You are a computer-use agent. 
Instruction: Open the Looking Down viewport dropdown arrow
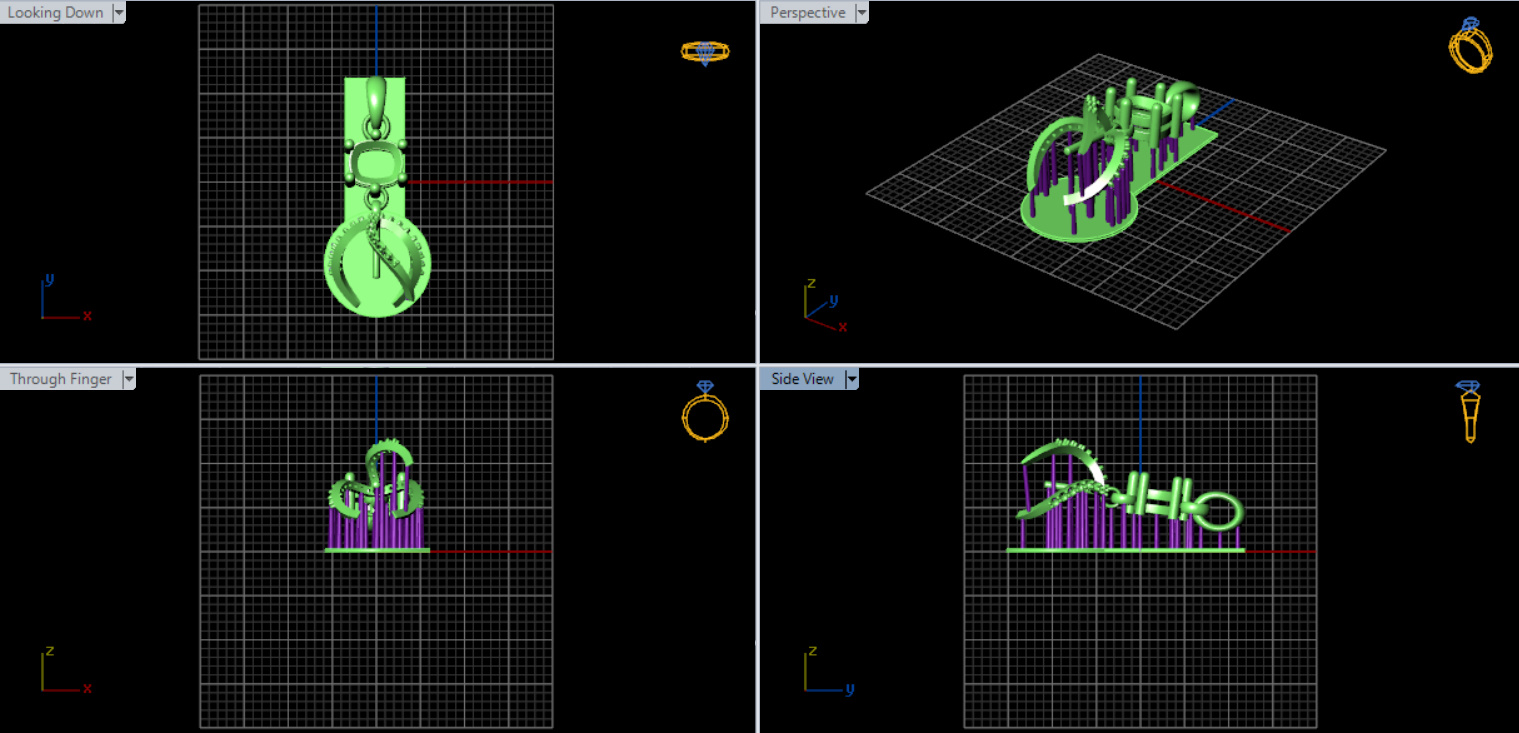pyautogui.click(x=119, y=13)
